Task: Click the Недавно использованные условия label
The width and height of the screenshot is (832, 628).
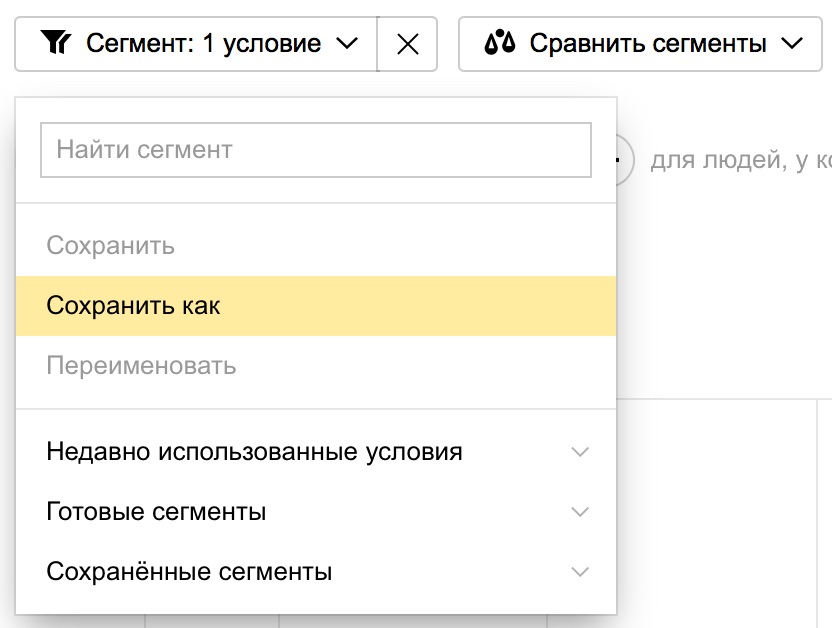Action: (254, 452)
